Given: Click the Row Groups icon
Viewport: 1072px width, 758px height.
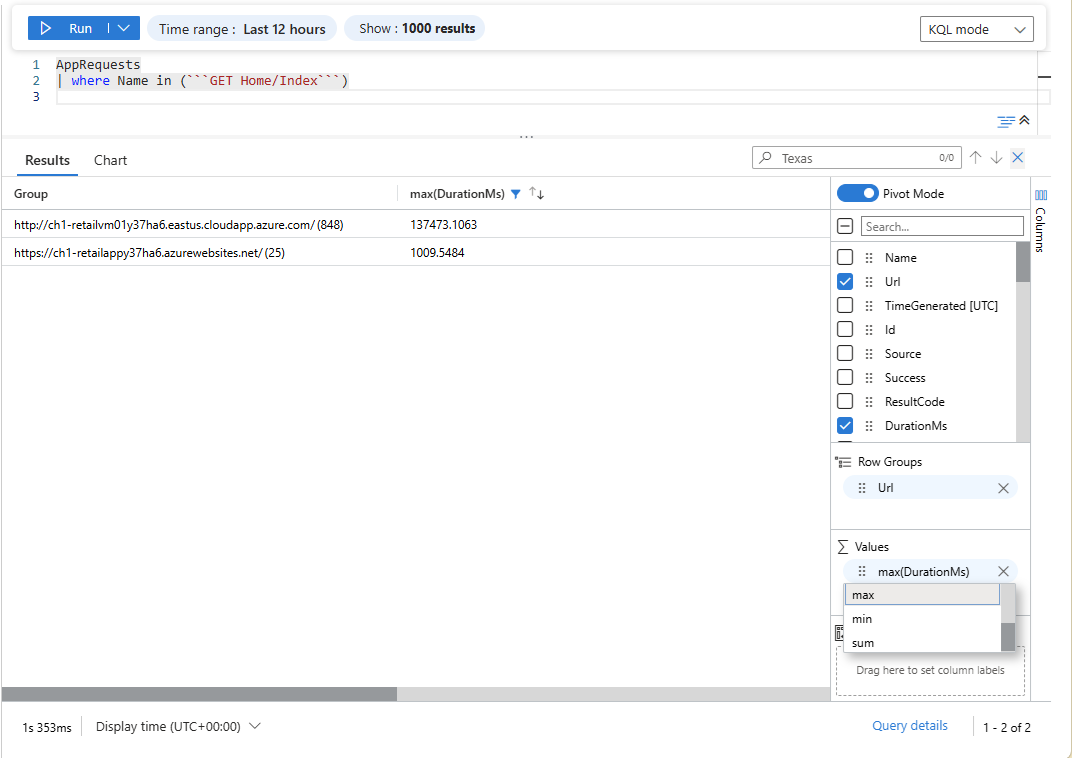Looking at the screenshot, I should tap(843, 462).
